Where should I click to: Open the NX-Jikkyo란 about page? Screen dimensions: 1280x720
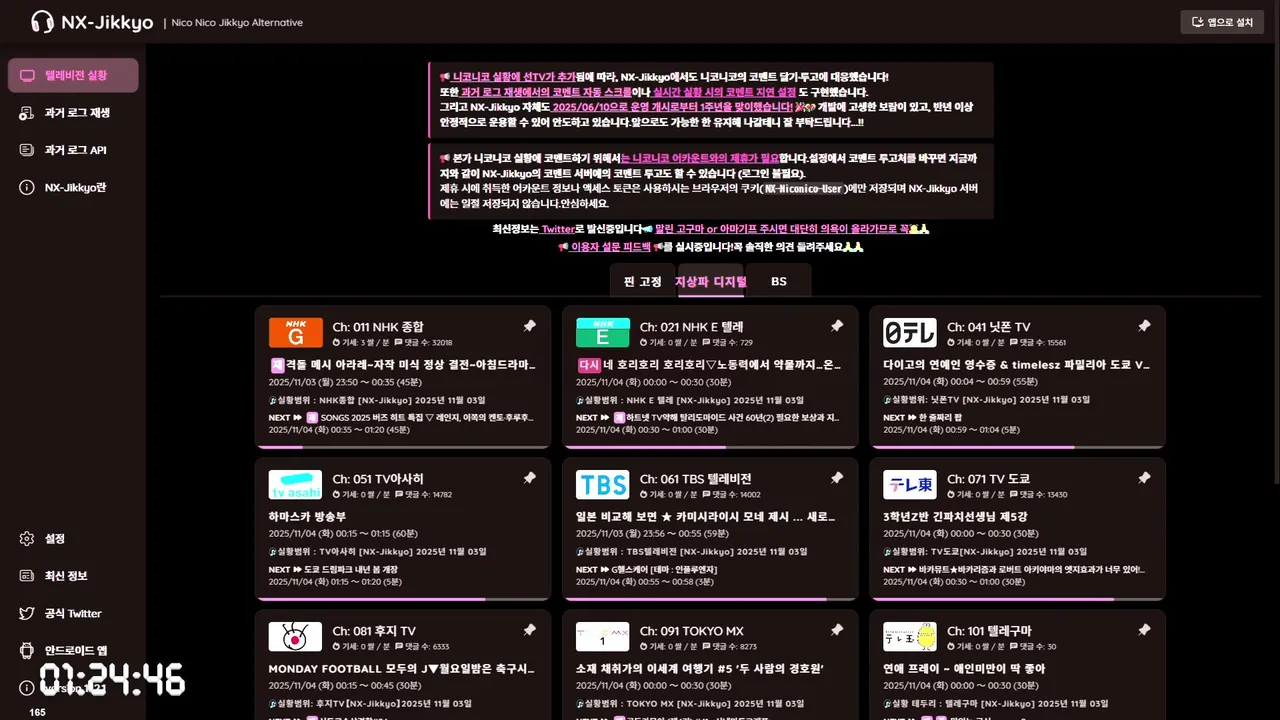pyautogui.click(x=73, y=187)
